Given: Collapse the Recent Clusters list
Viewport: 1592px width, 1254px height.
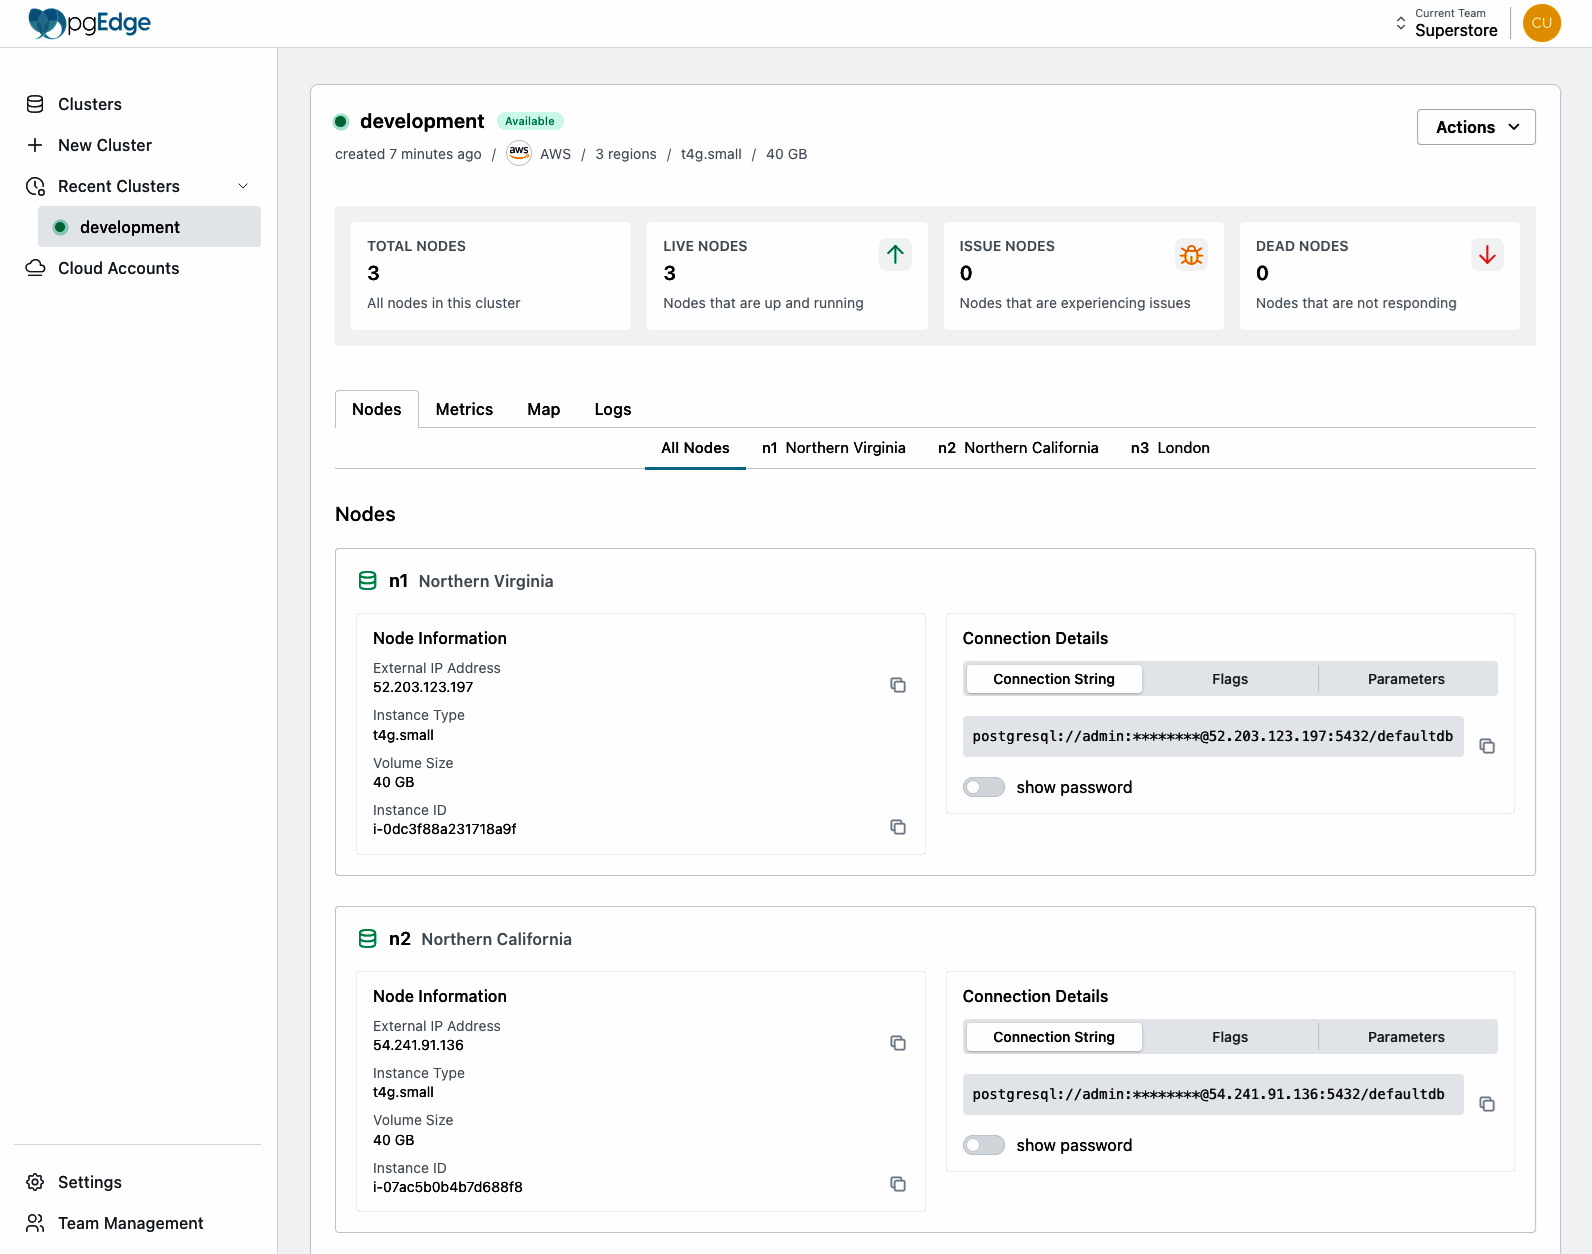Looking at the screenshot, I should click(242, 186).
